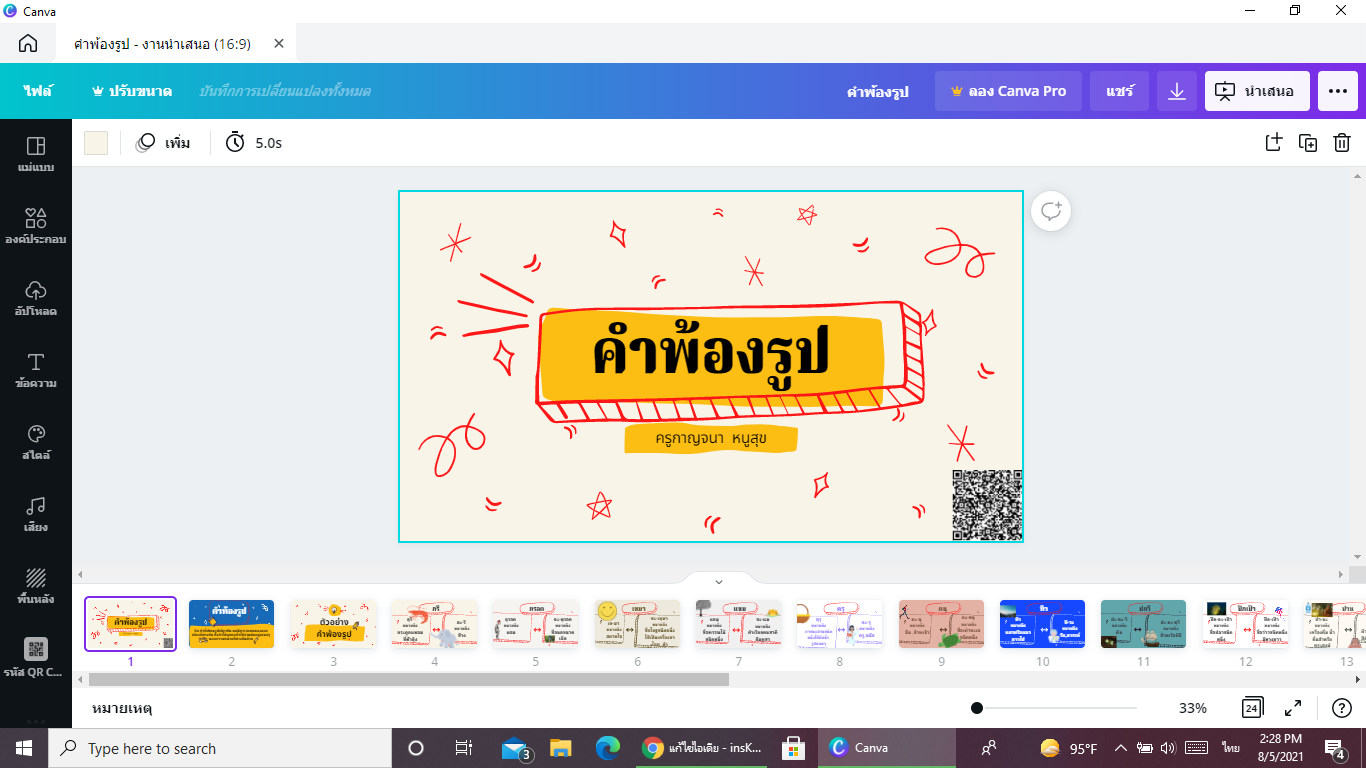1366x768 pixels.
Task: Delete the current page with trash icon
Action: click(1343, 142)
